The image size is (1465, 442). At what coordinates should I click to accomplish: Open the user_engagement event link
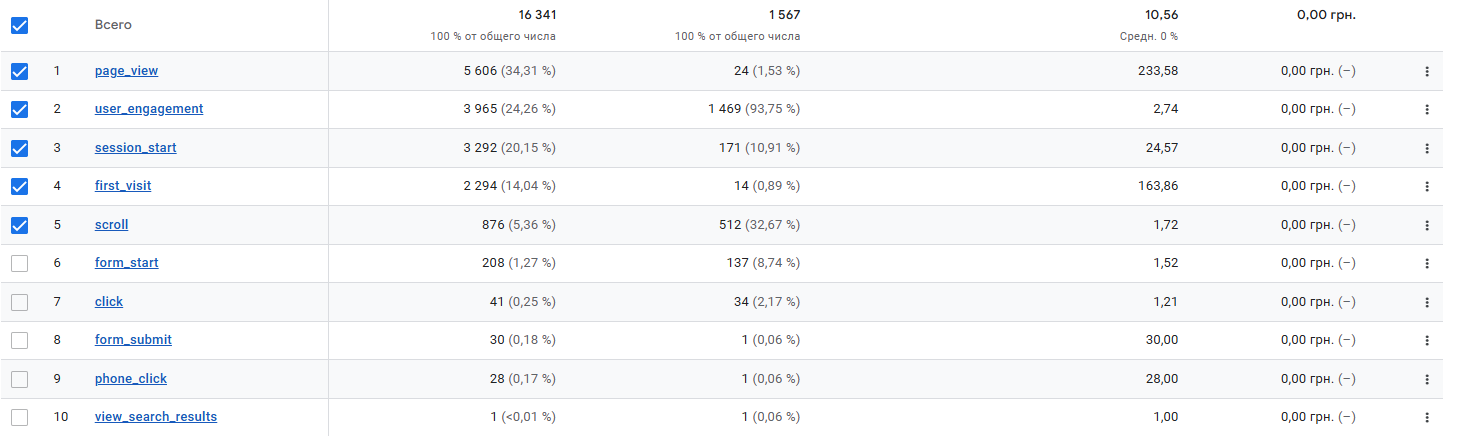(149, 109)
